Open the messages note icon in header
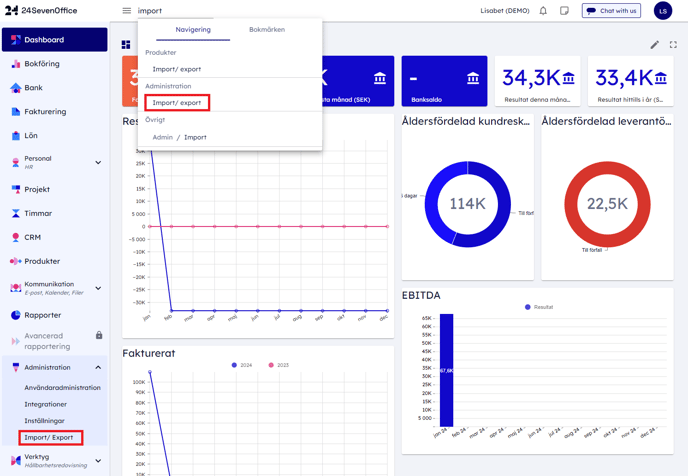 (x=564, y=11)
